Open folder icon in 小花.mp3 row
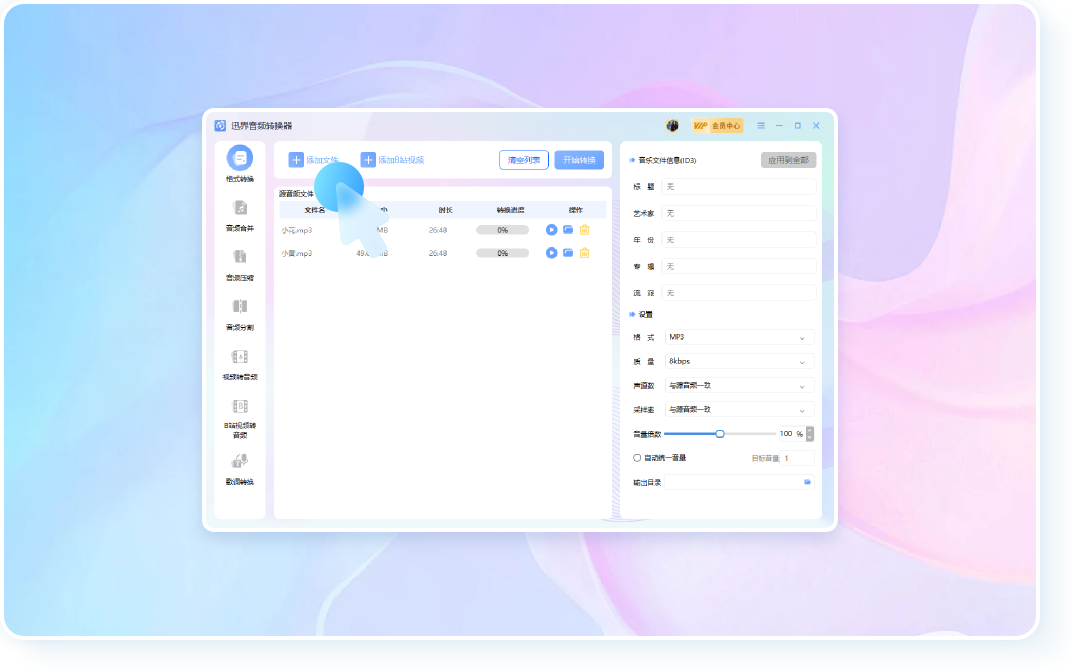This screenshot has height=672, width=1072. (x=568, y=230)
